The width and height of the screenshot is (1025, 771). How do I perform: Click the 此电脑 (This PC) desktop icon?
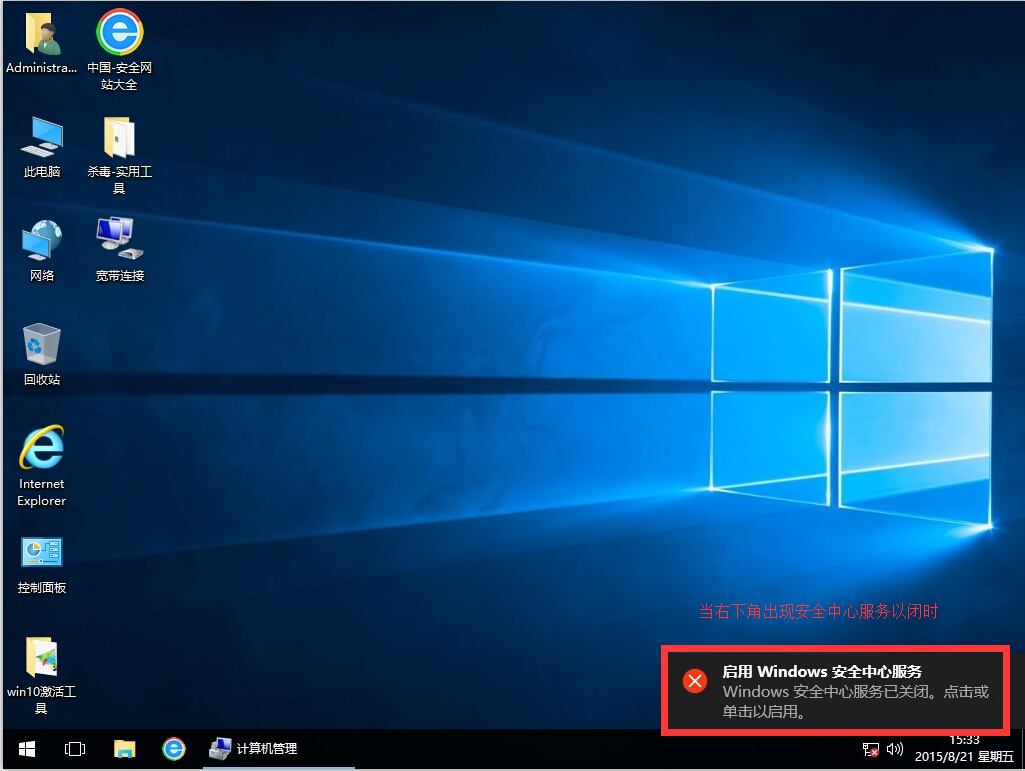coord(42,138)
